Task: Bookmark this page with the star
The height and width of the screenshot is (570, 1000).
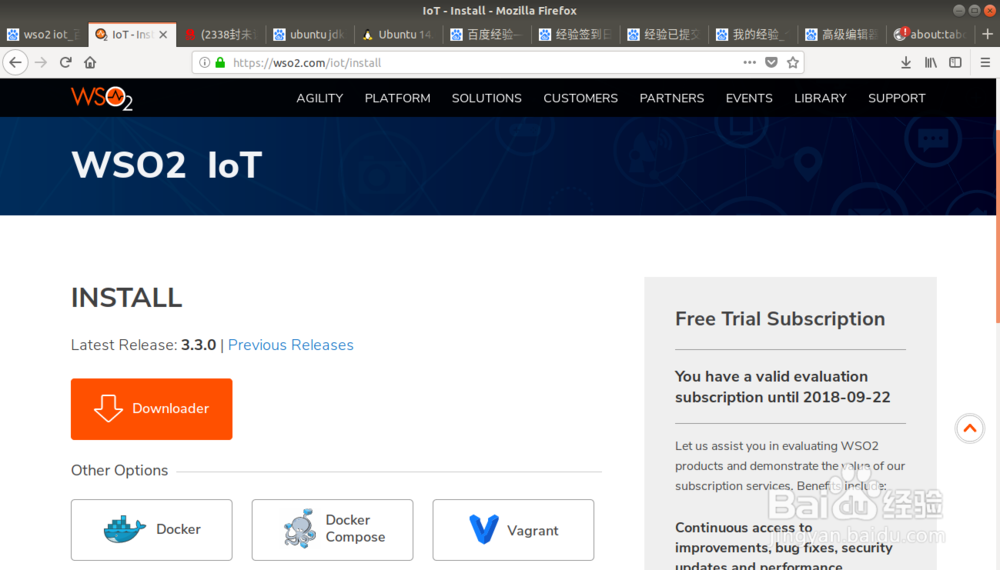Action: coord(793,62)
